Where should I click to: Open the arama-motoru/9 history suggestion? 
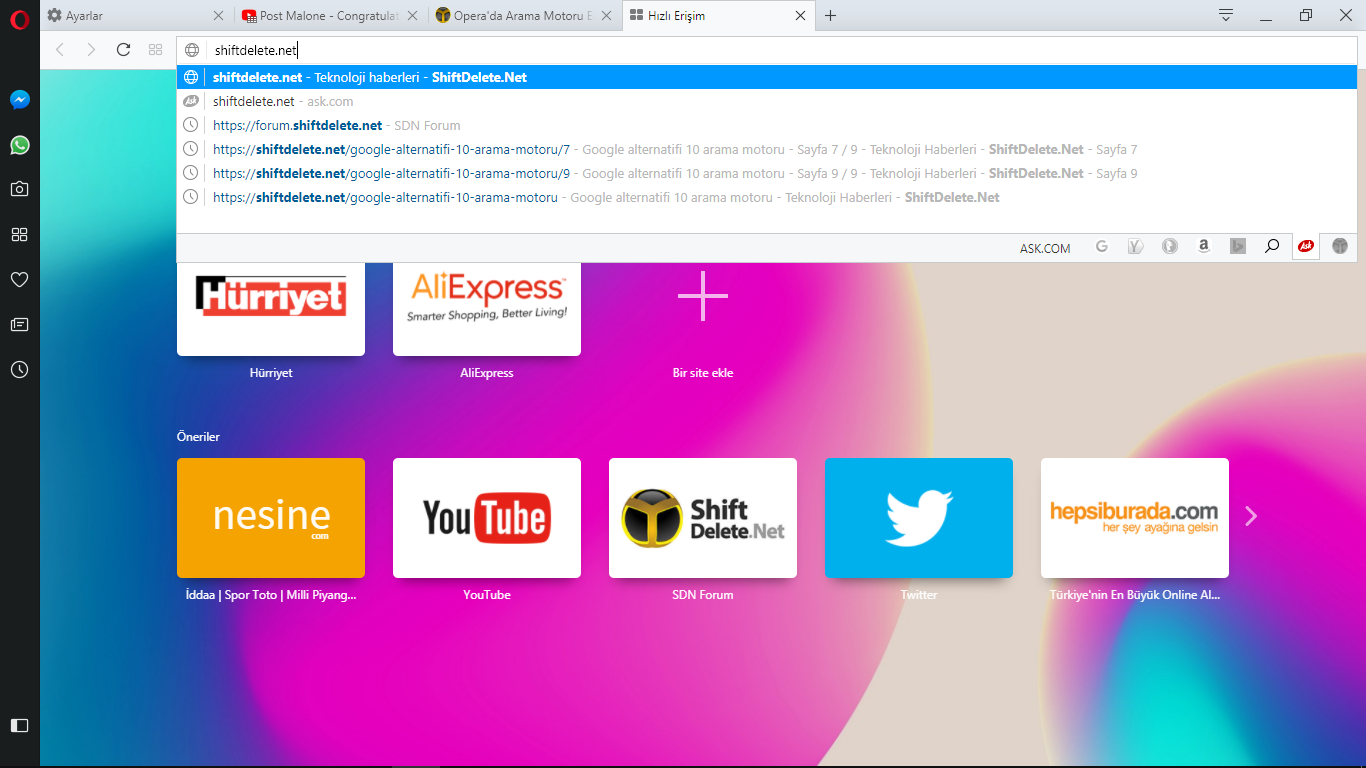[x=766, y=173]
